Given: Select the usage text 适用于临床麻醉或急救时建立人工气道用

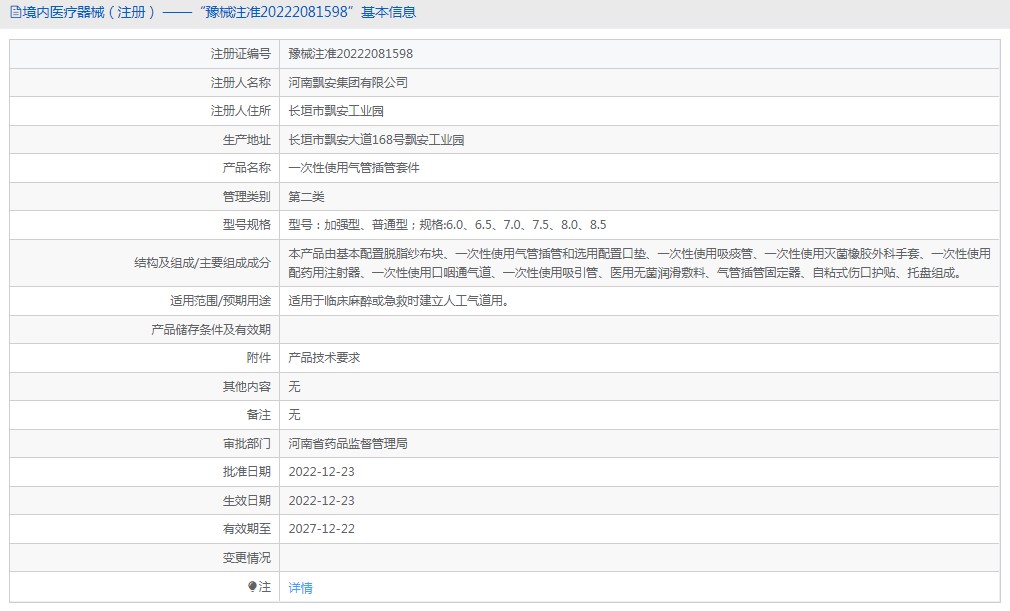Looking at the screenshot, I should (x=399, y=301).
